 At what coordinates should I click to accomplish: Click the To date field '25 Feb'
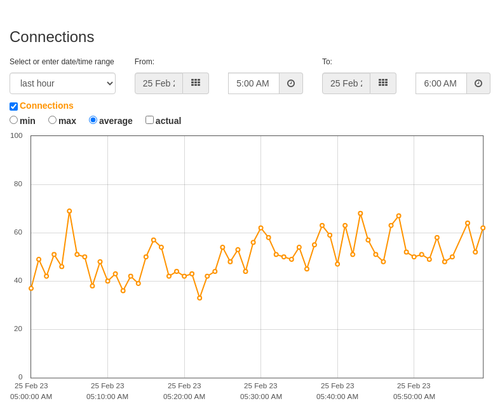tap(346, 83)
